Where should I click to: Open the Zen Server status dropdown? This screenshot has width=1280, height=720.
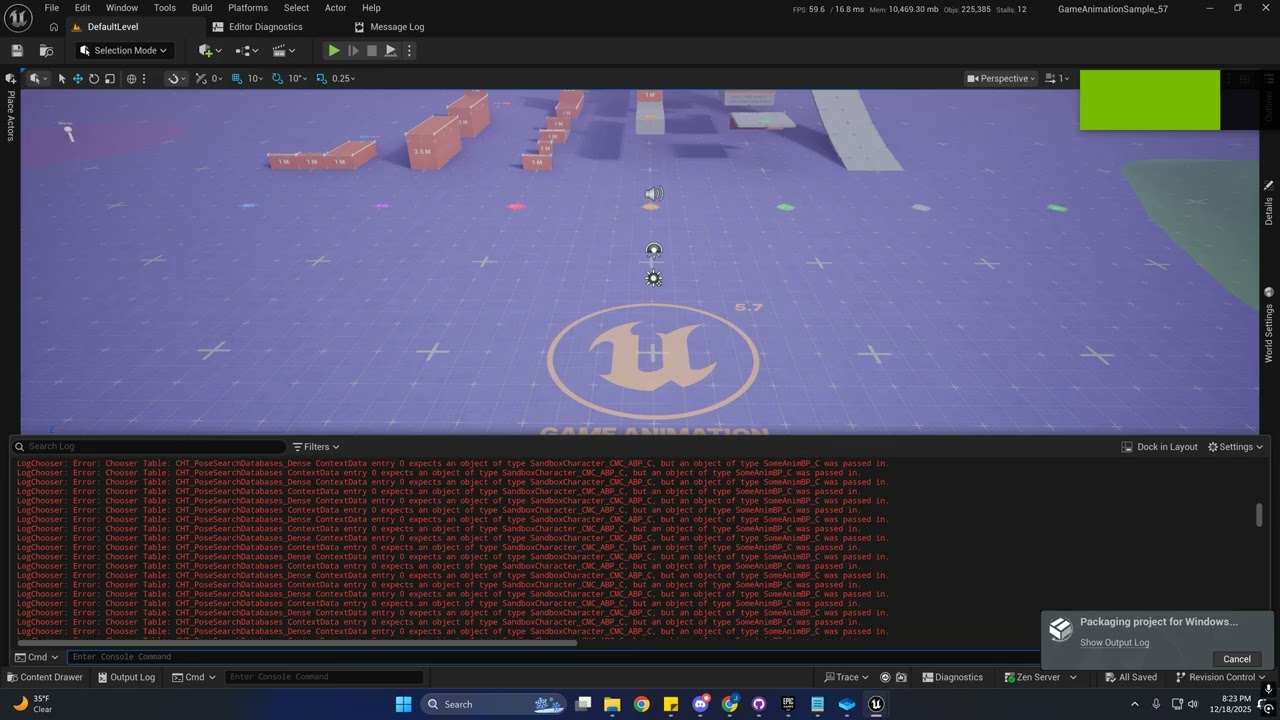[1039, 677]
